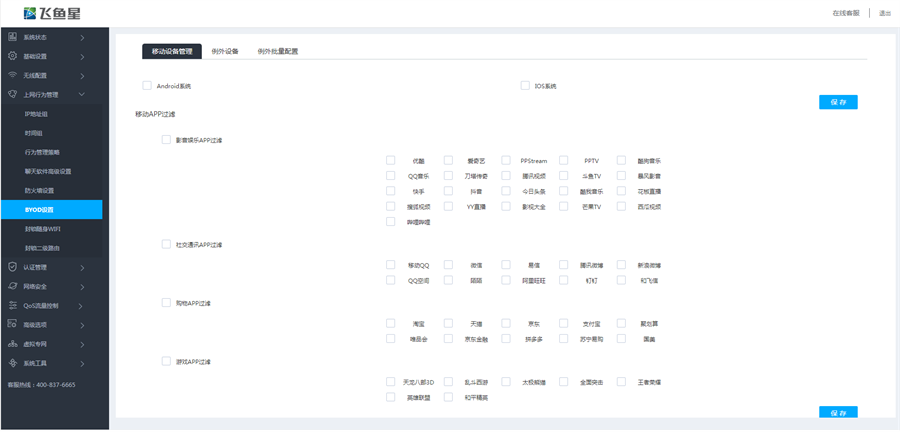The image size is (900, 432).
Task: Click the 在线客服 link
Action: coord(846,13)
